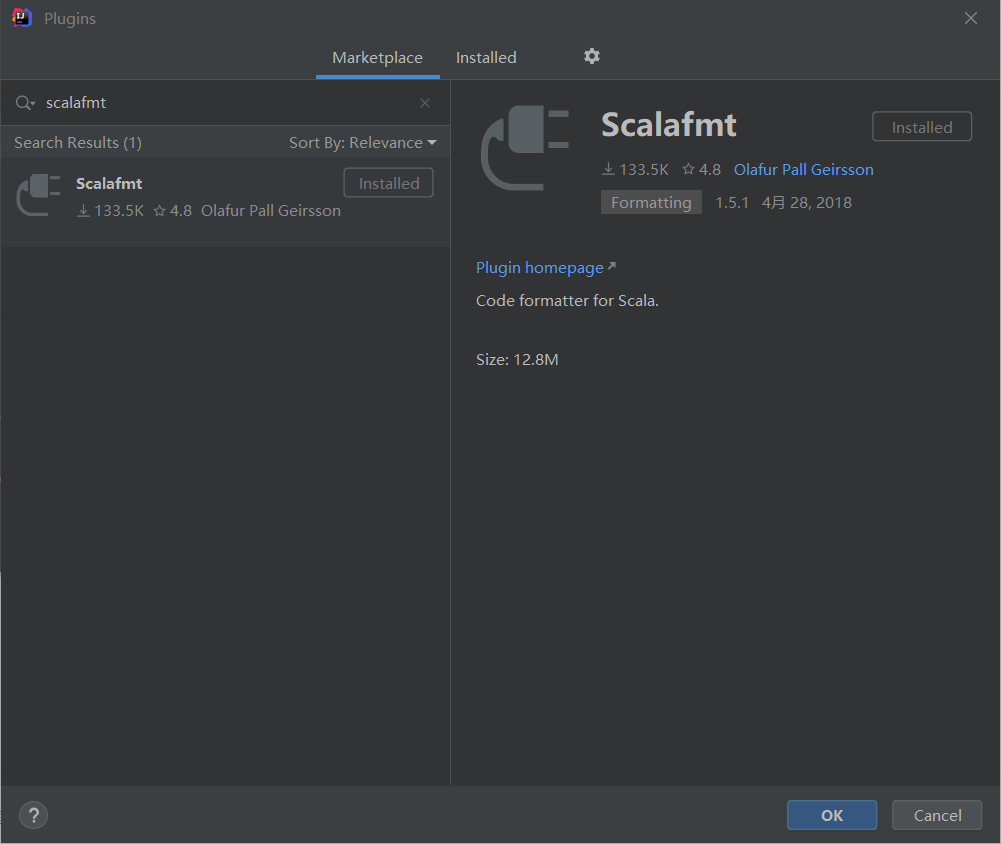Close the Plugins dialog window
This screenshot has width=1001, height=844.
pos(970,18)
